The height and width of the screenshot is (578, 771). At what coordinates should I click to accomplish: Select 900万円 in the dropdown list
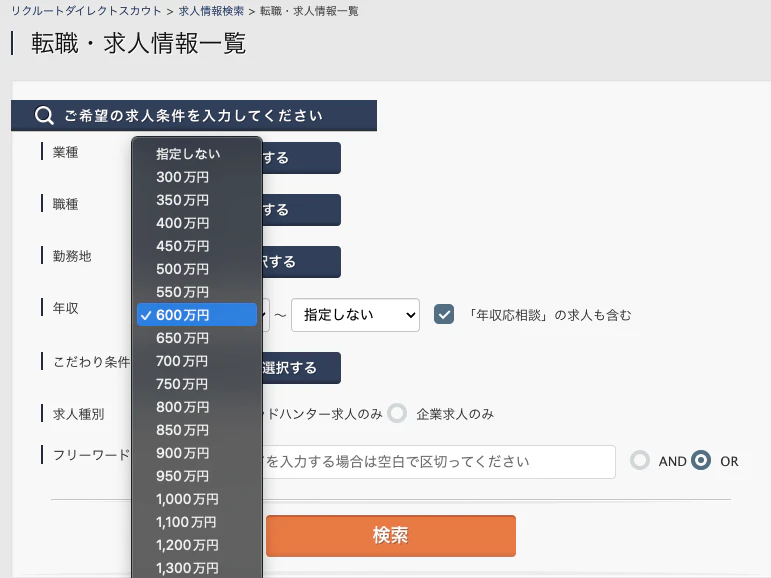coord(197,453)
